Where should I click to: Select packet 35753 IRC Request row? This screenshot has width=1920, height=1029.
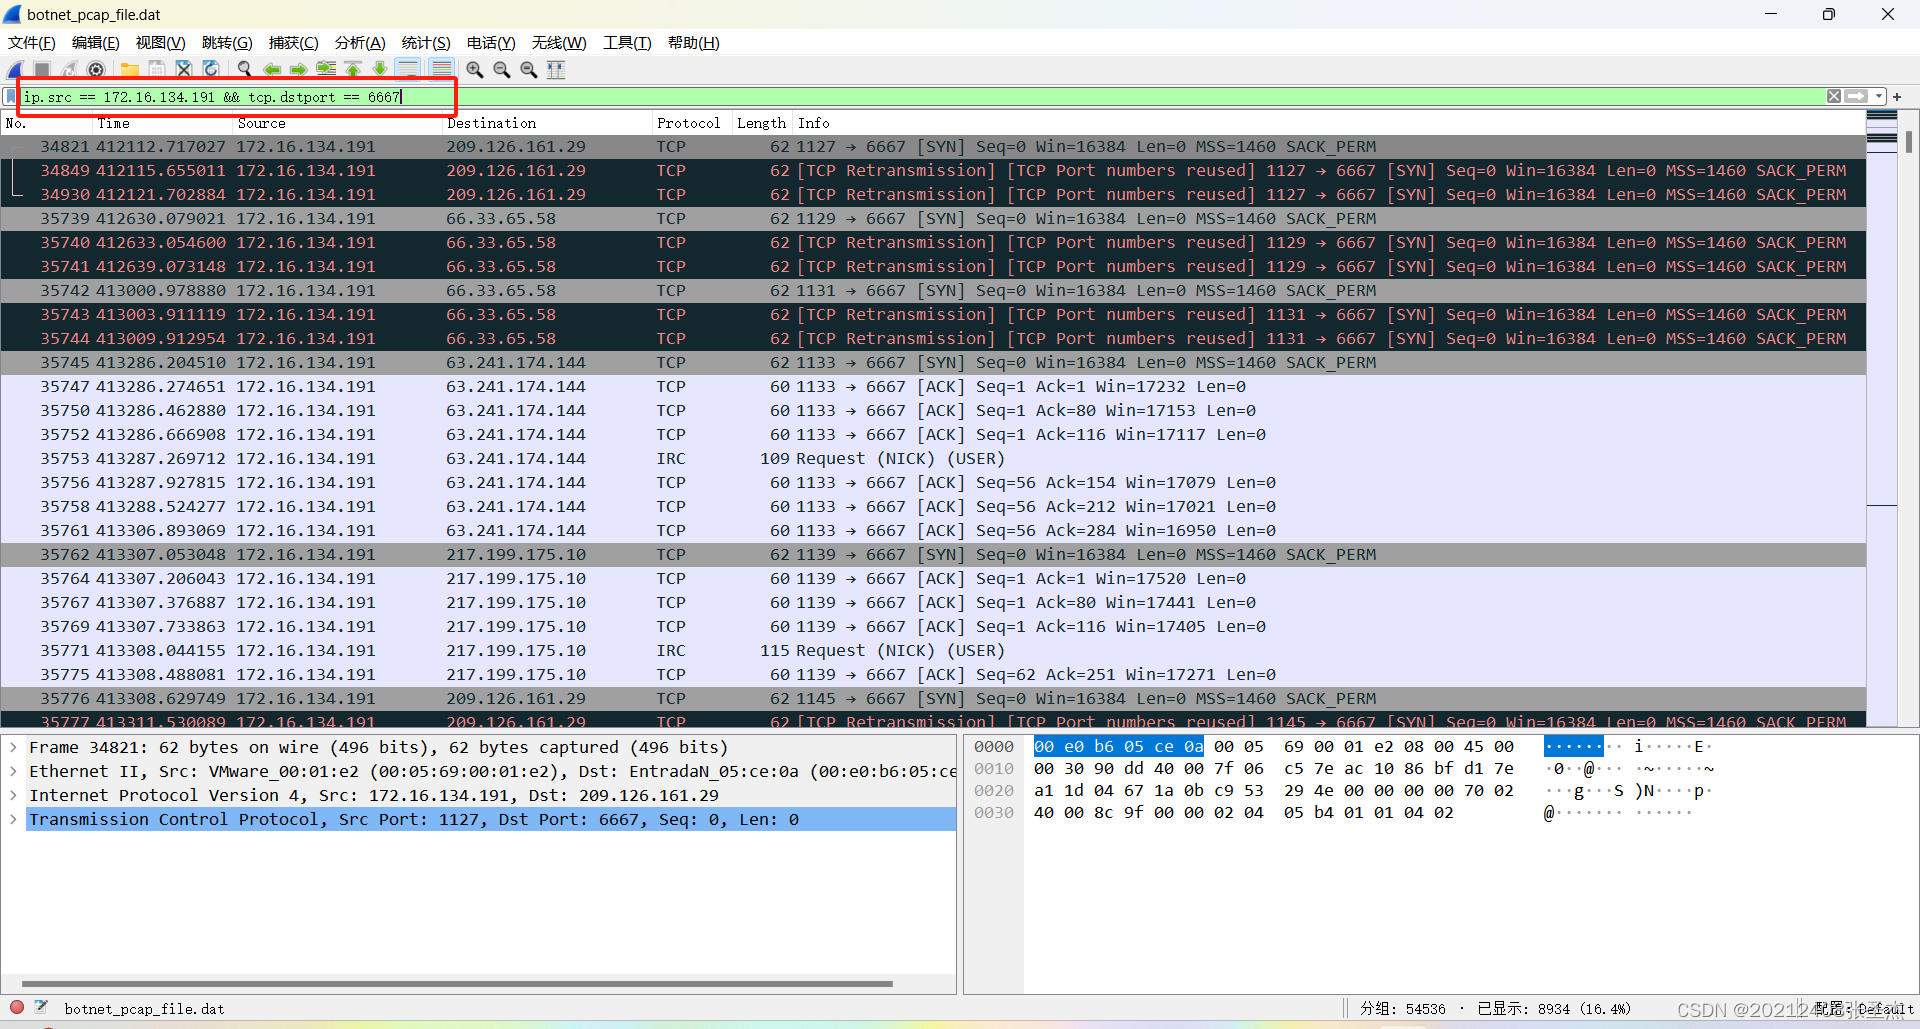point(933,458)
